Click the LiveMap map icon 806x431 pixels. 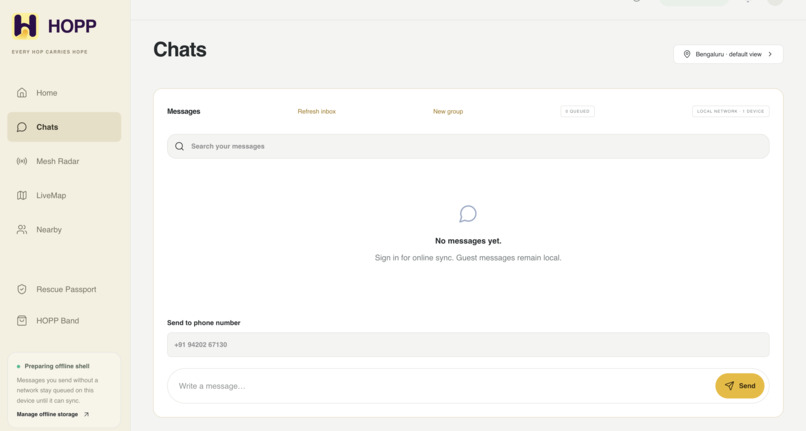point(22,195)
